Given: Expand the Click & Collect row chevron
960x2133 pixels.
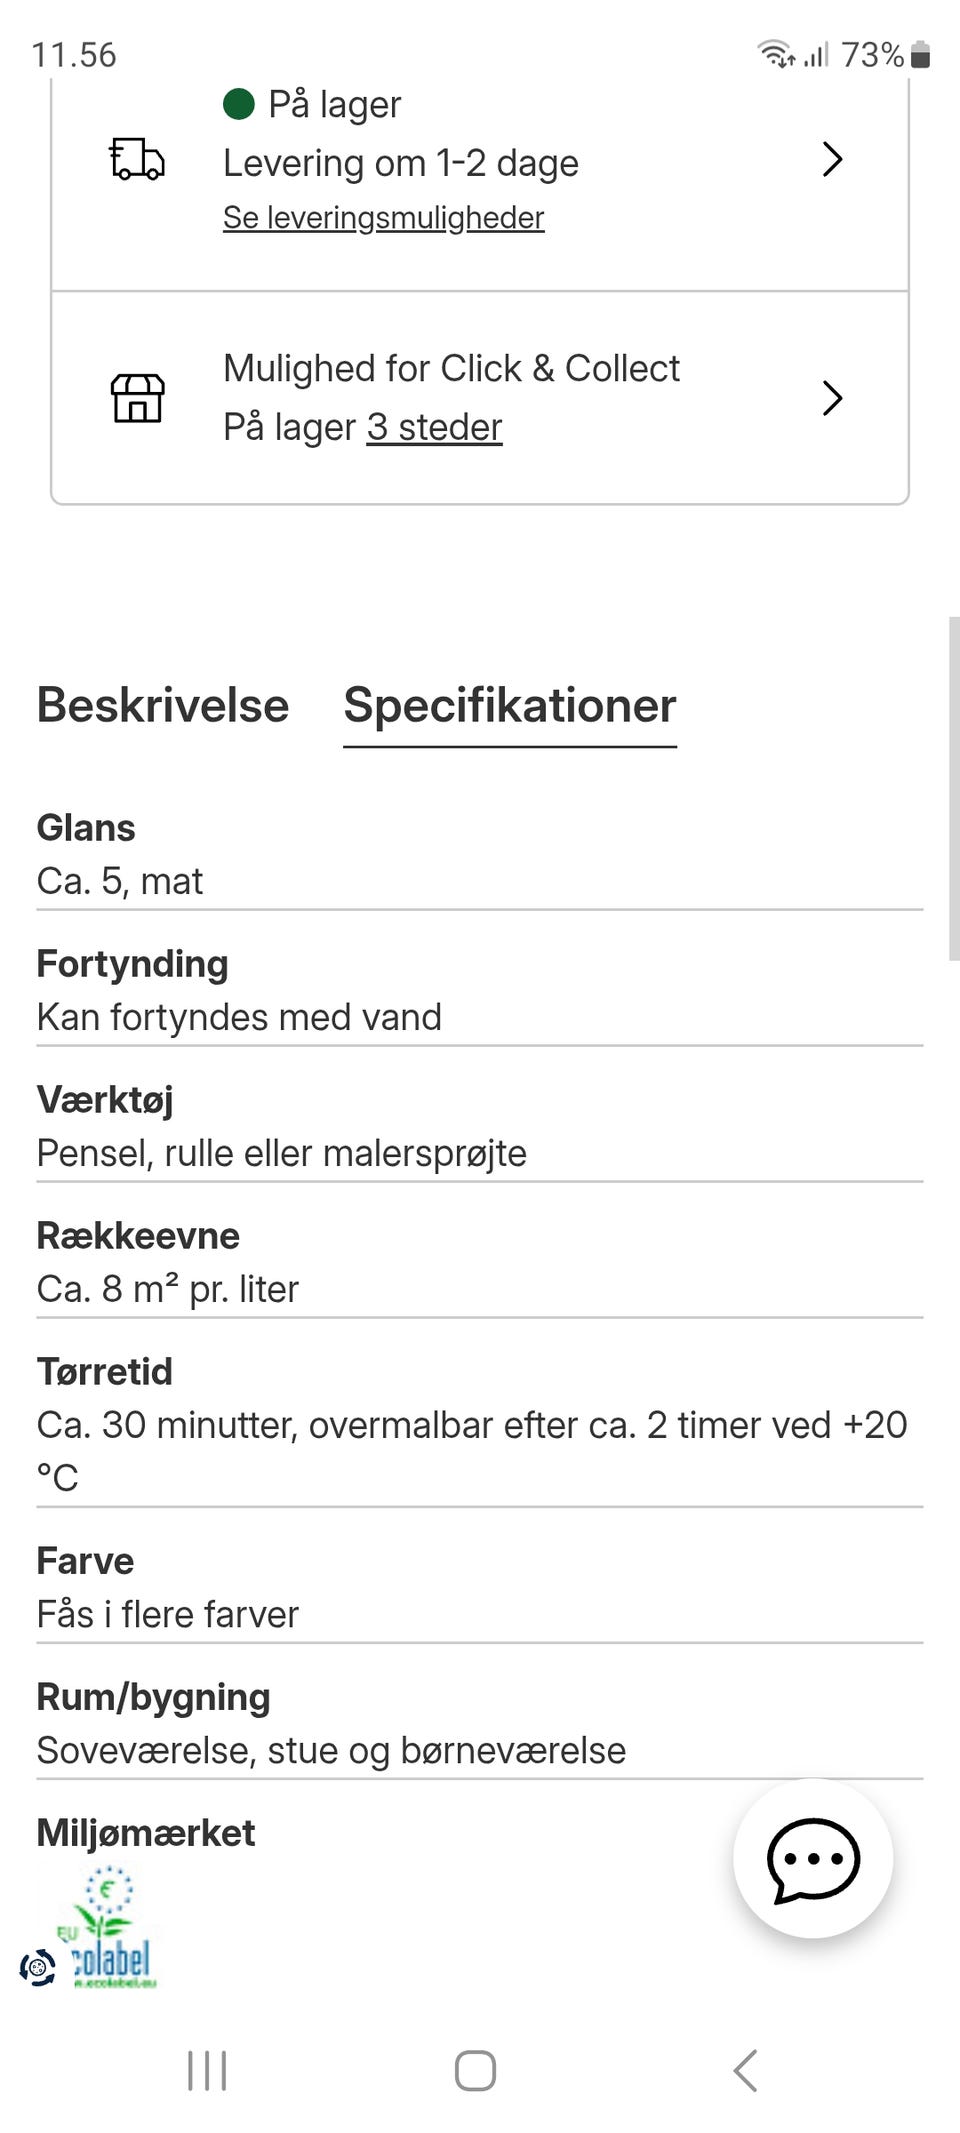Looking at the screenshot, I should (832, 398).
